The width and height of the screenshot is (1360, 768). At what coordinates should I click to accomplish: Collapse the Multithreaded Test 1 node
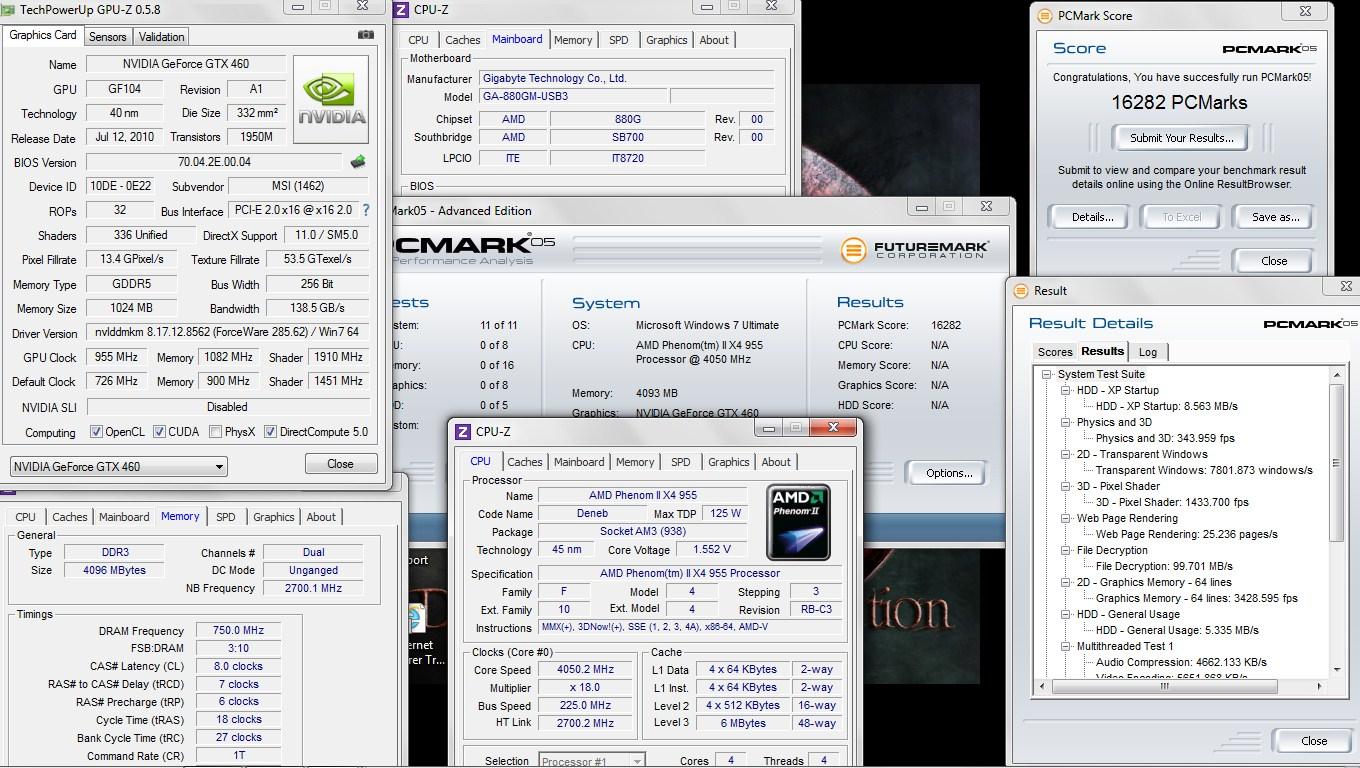[1066, 646]
